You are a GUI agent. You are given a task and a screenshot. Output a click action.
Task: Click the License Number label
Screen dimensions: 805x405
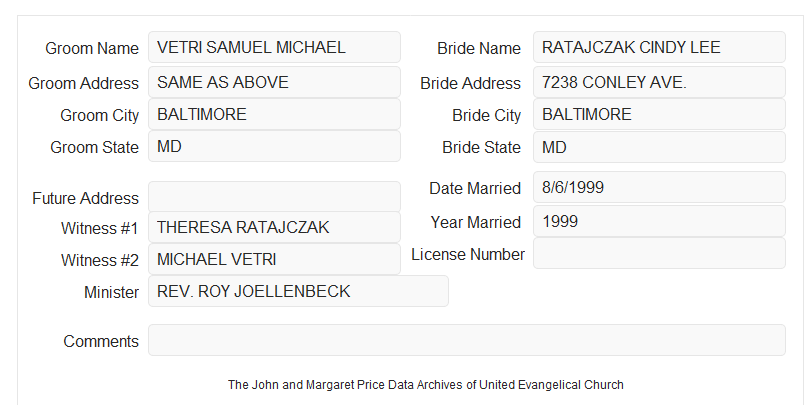[x=468, y=254]
